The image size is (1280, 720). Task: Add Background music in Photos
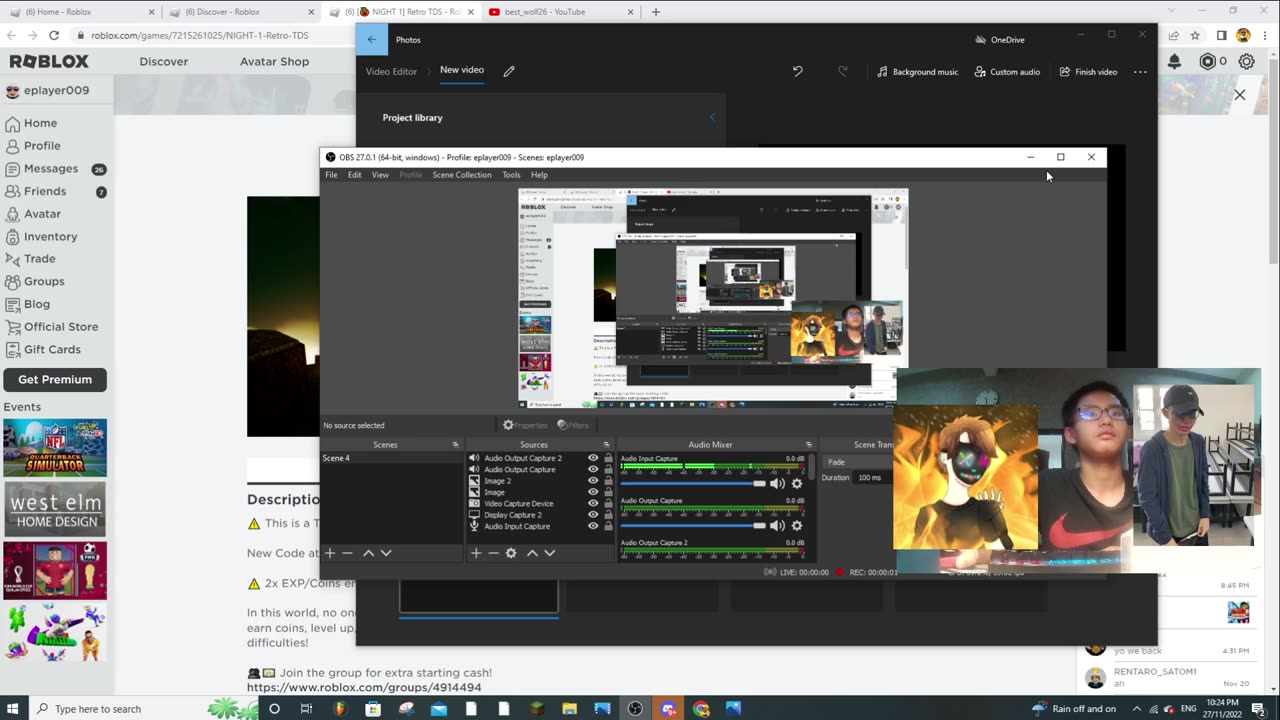pos(917,72)
